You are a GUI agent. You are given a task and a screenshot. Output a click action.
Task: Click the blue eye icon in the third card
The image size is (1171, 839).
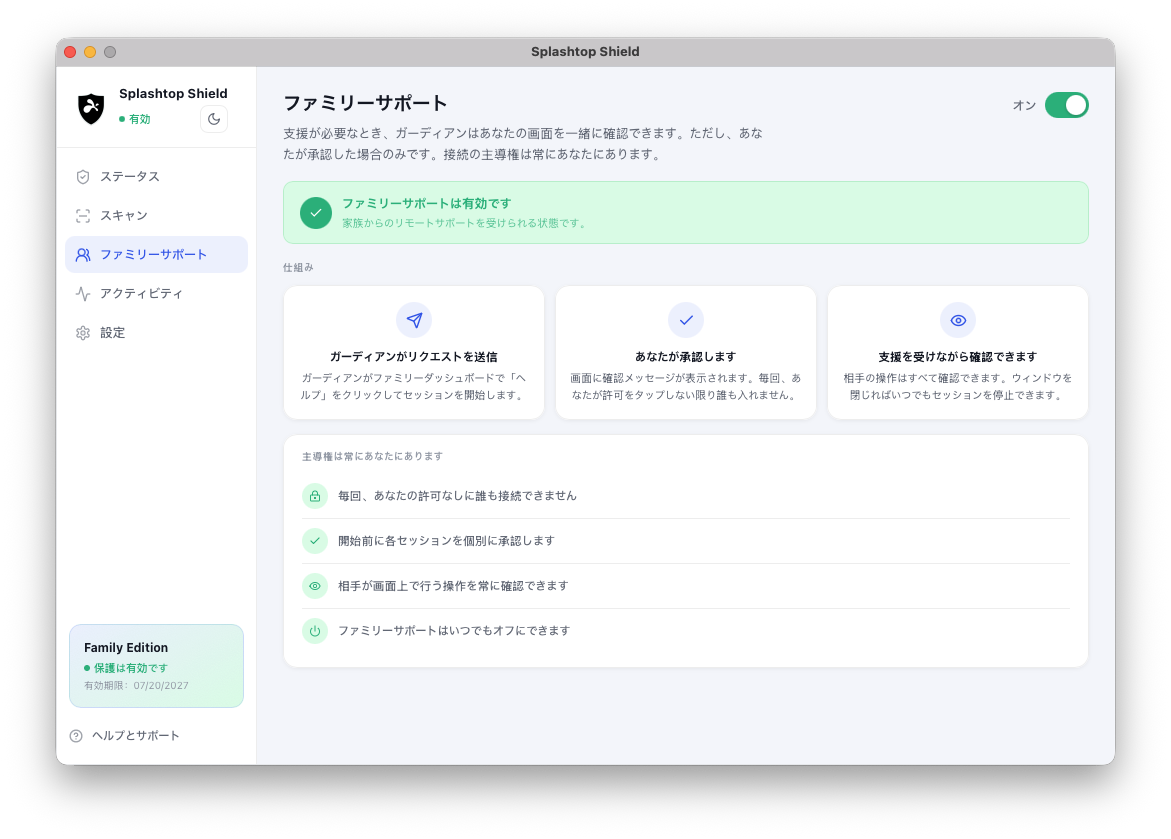(x=958, y=321)
